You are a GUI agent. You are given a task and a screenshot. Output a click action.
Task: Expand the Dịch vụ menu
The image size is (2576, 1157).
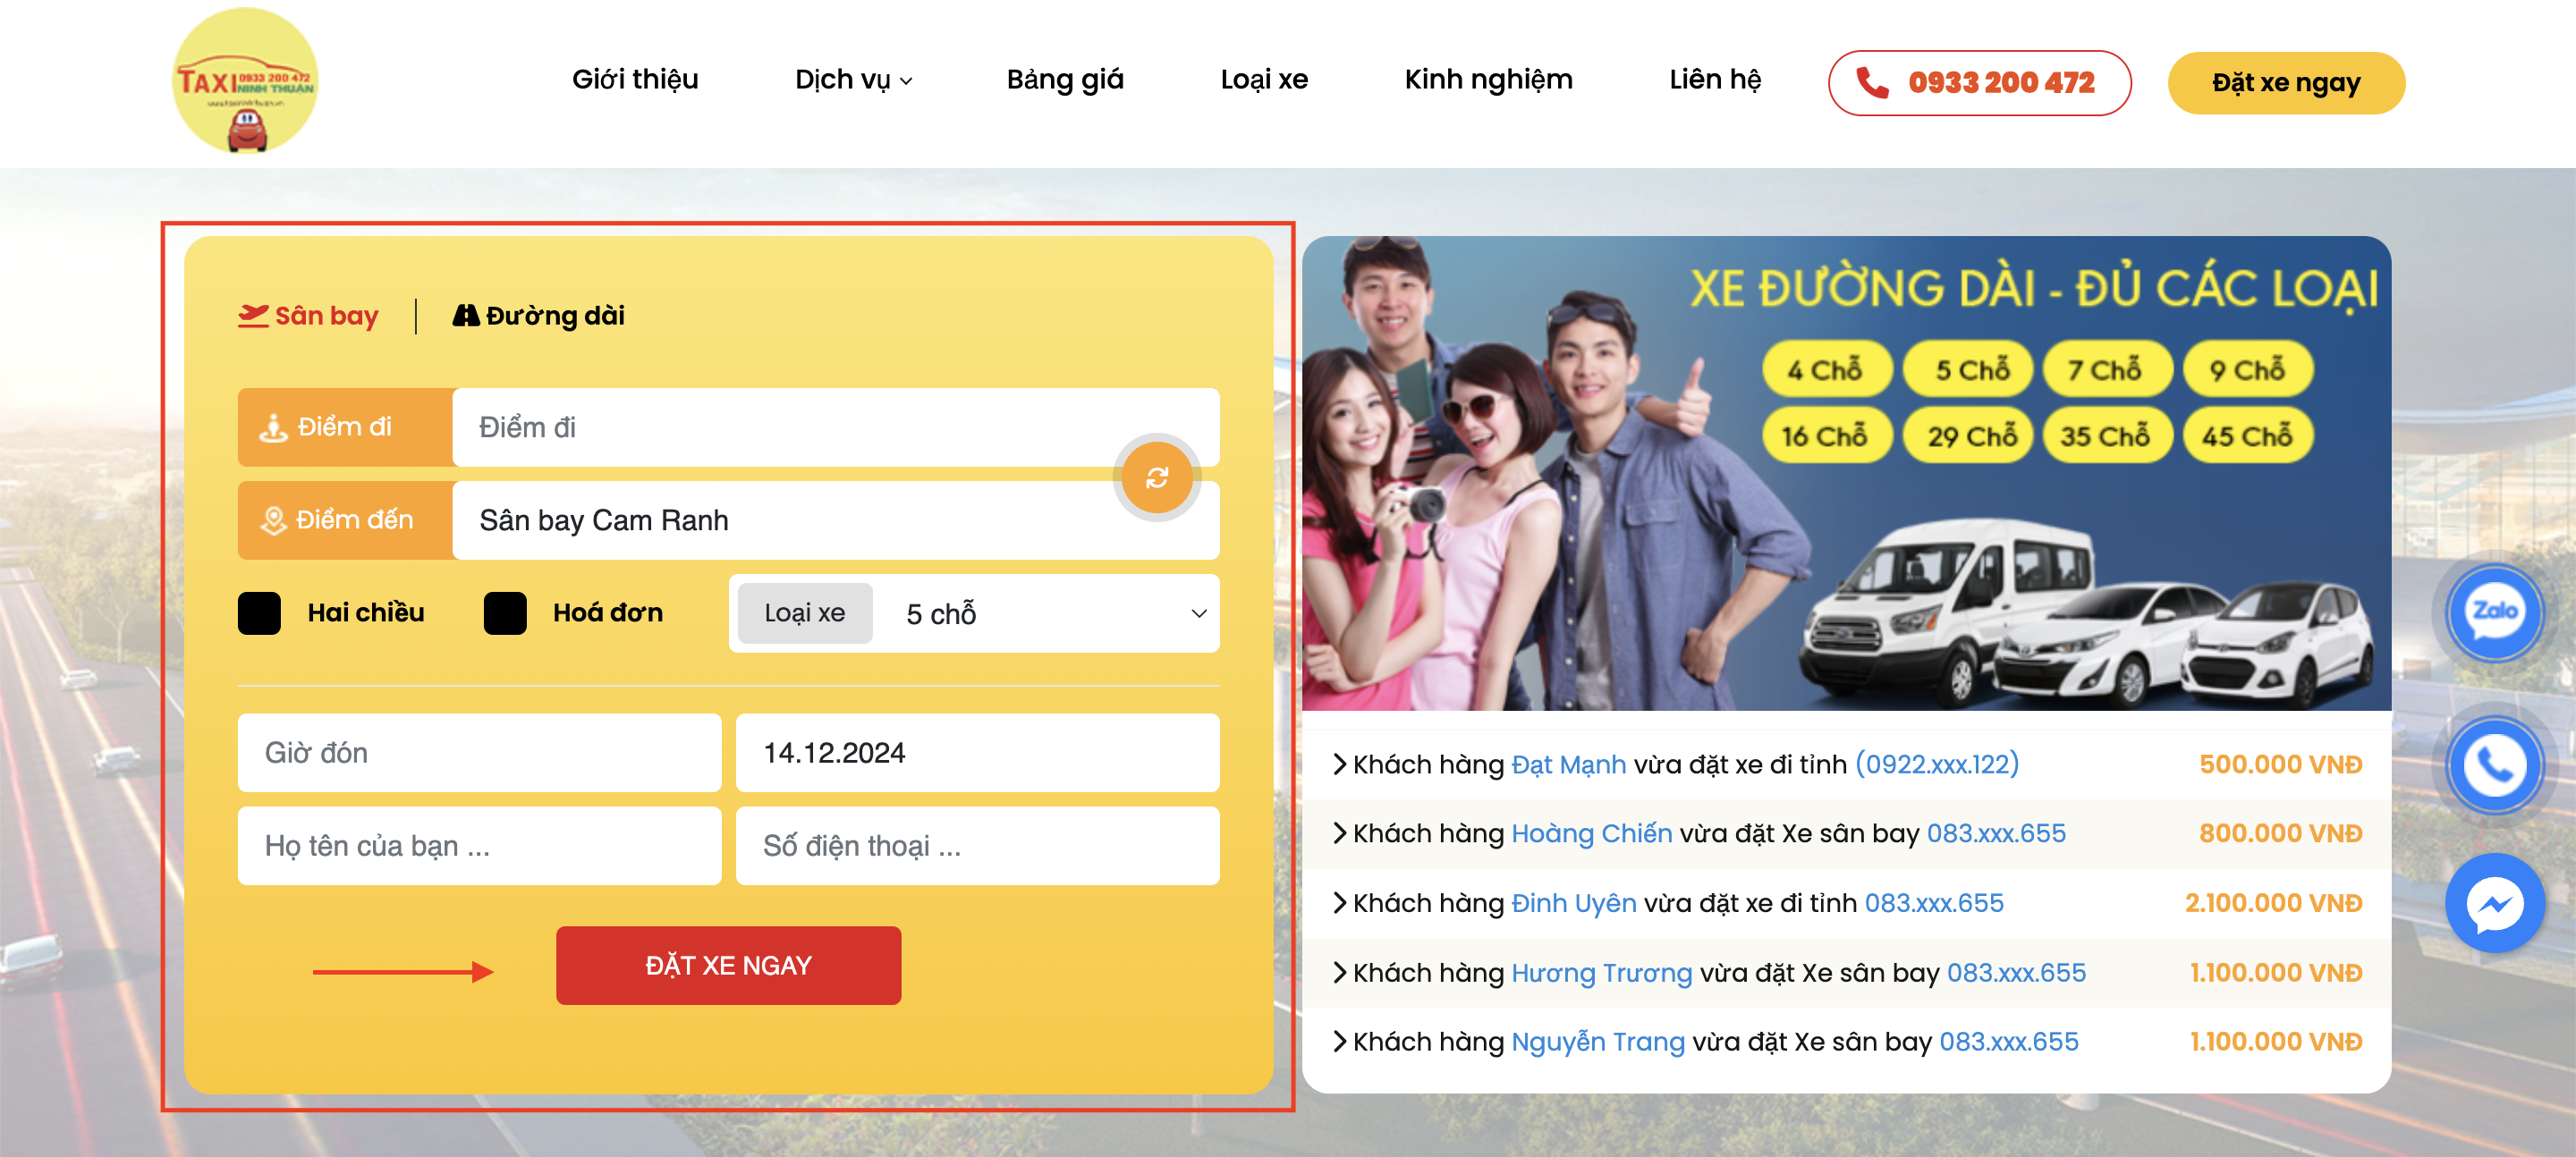coord(852,80)
